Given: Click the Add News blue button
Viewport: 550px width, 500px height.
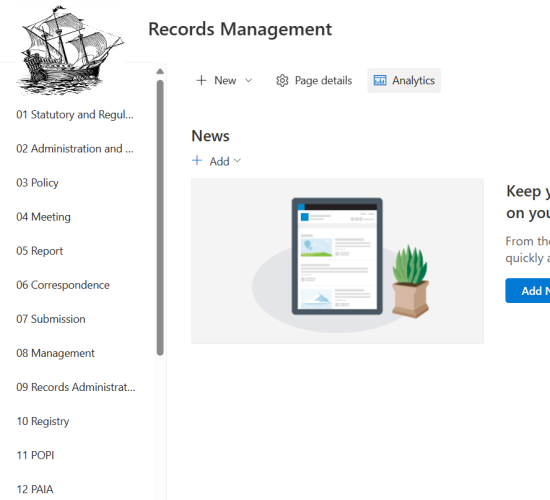Looking at the screenshot, I should (528, 291).
